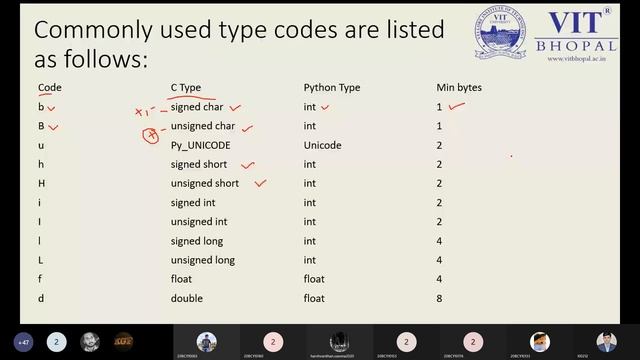The image size is (640, 360).
Task: Click the 'unsigned int' C type
Action: (x=199, y=222)
